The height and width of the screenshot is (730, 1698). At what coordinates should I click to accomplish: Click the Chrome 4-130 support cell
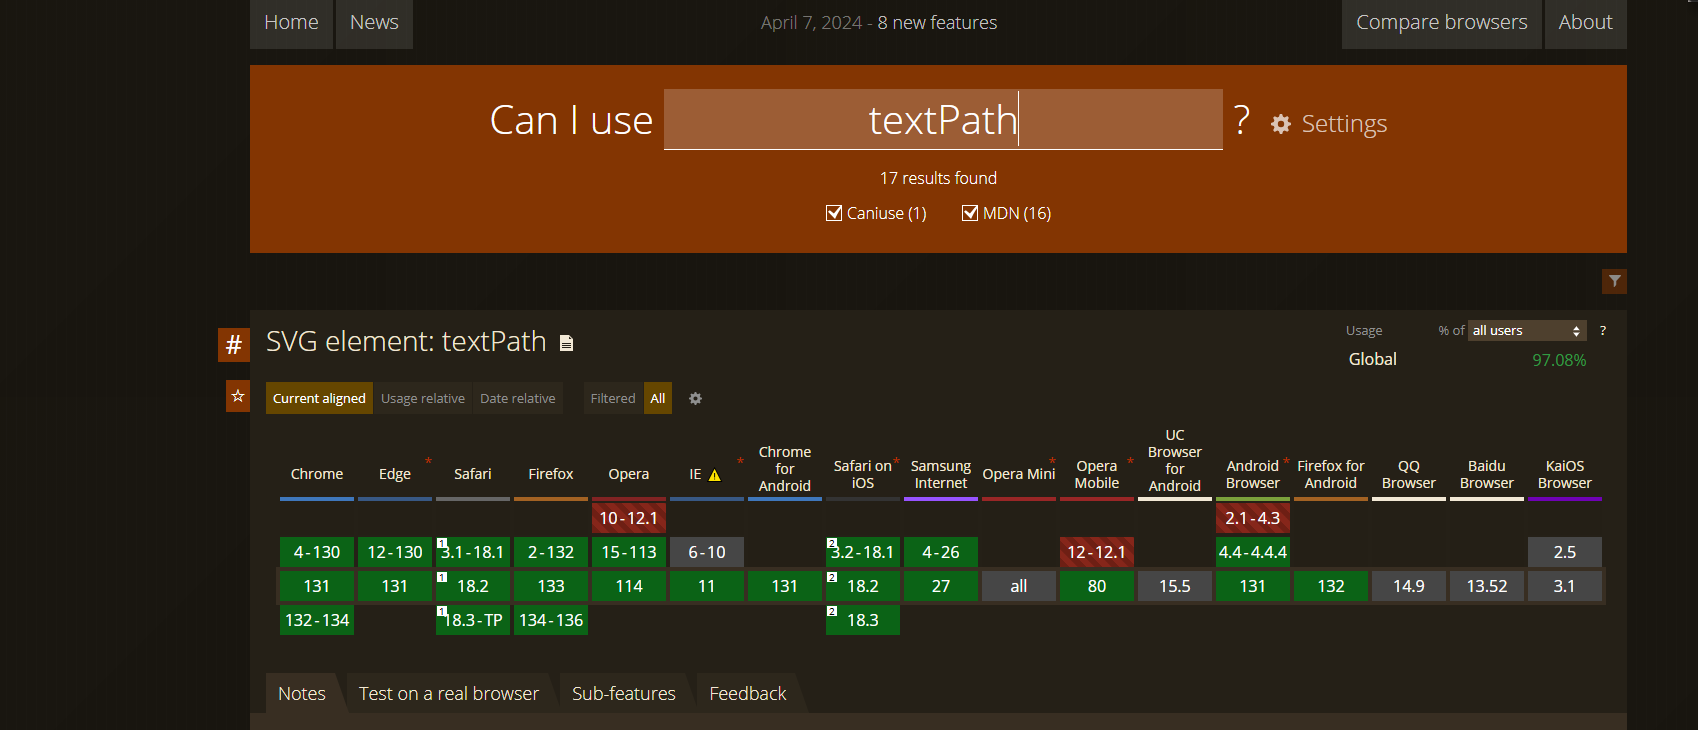pos(317,552)
